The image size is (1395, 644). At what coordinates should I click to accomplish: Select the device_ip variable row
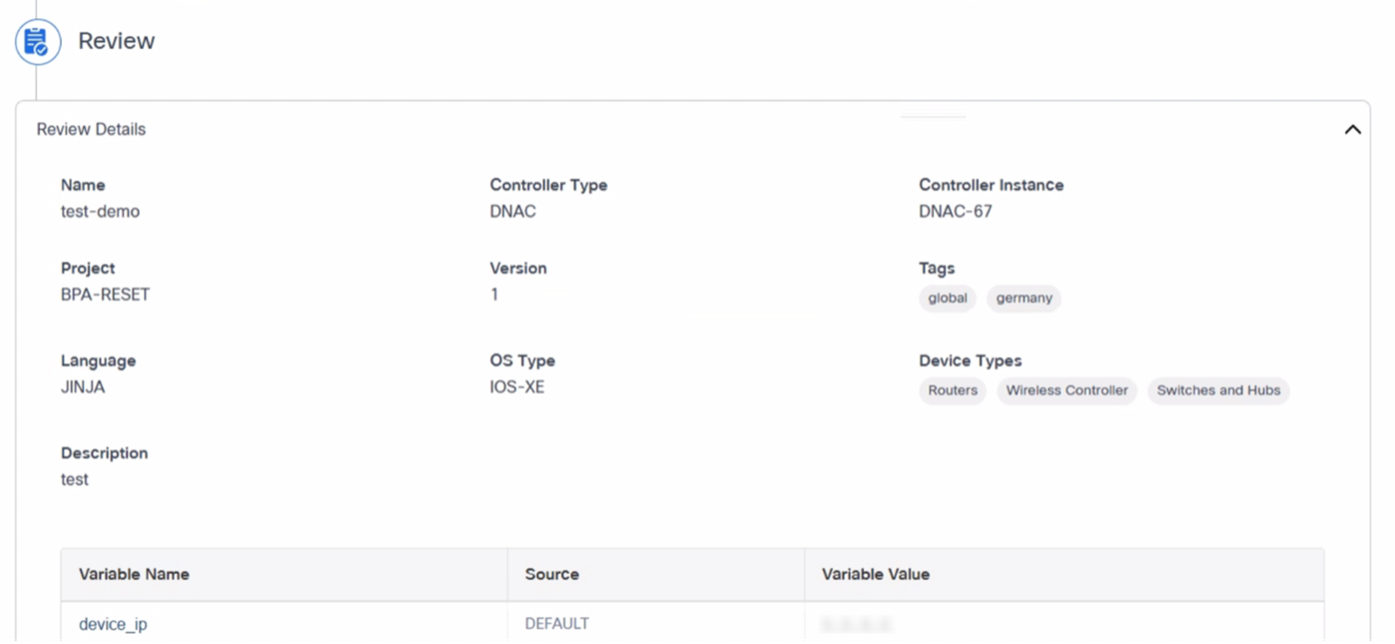click(x=113, y=624)
